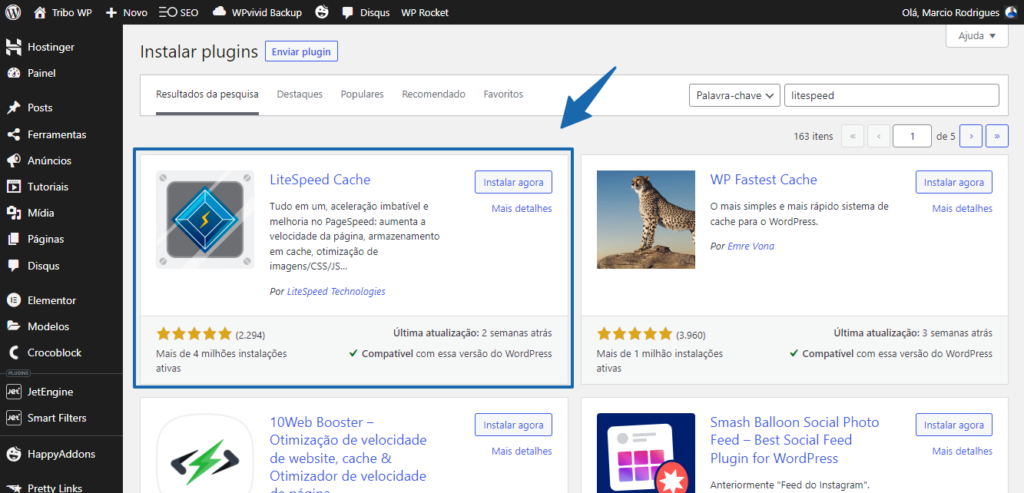1024x493 pixels.
Task: Open the Painel dashboard icon
Action: [14, 73]
